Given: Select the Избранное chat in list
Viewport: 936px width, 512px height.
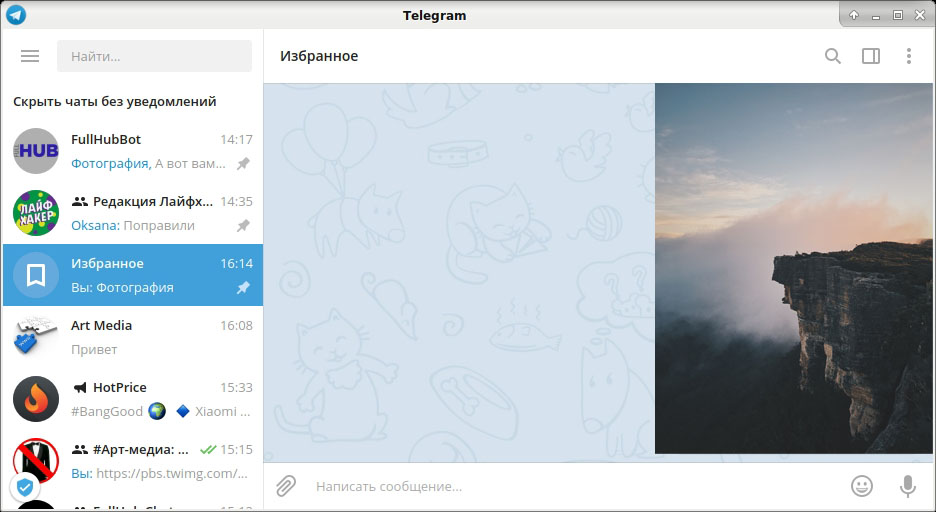Looking at the screenshot, I should click(133, 275).
